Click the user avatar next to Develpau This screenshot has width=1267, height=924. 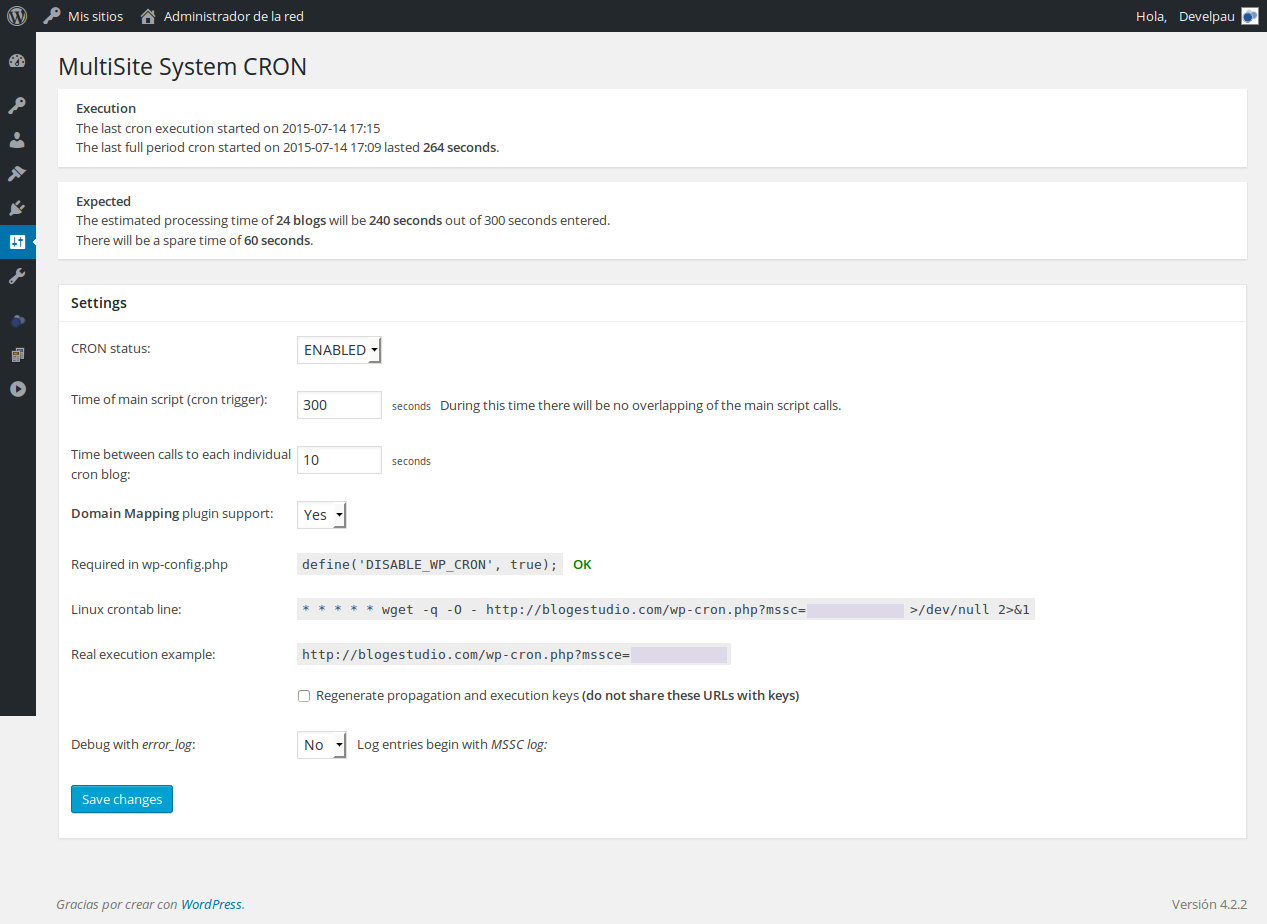(x=1249, y=16)
